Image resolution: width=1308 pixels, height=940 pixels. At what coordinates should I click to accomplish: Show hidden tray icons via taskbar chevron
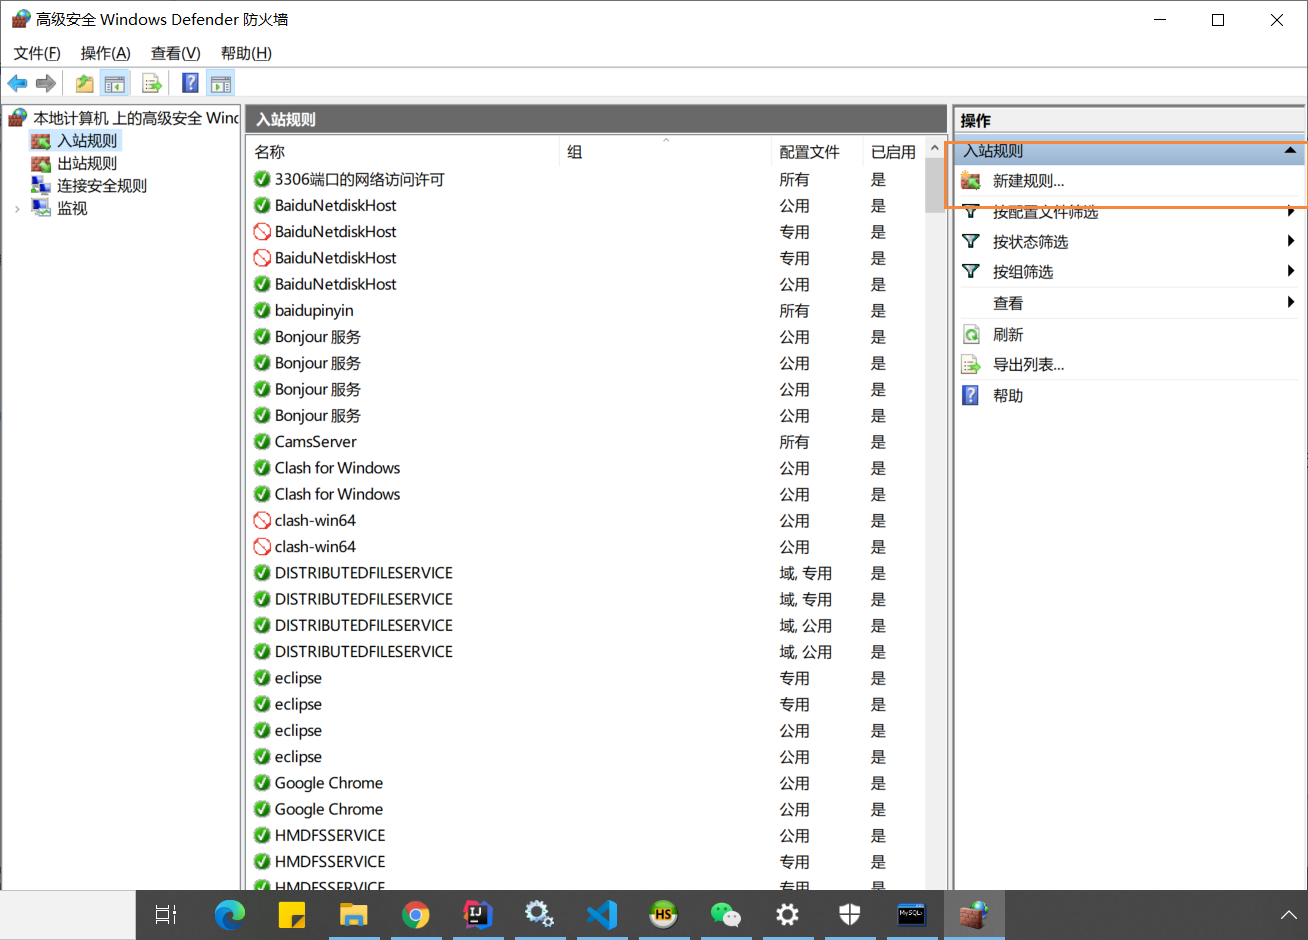point(1288,915)
